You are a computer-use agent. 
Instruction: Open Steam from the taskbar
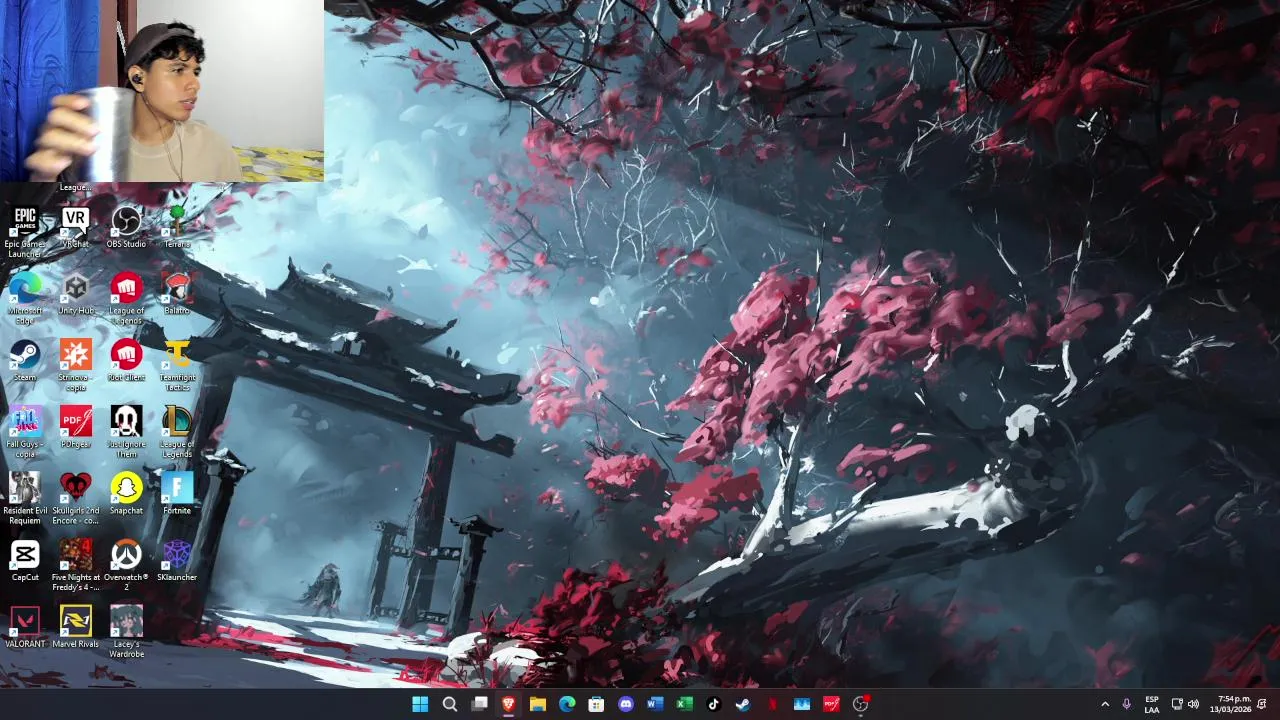742,704
